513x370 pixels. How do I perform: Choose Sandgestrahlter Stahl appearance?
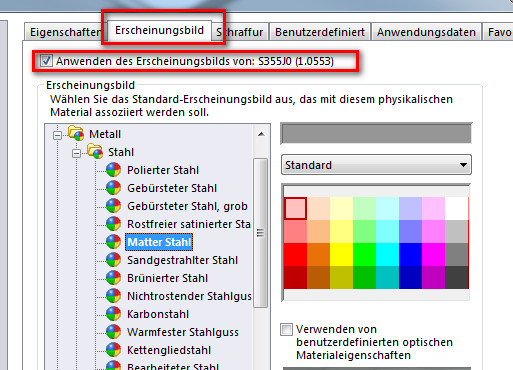pos(182,260)
